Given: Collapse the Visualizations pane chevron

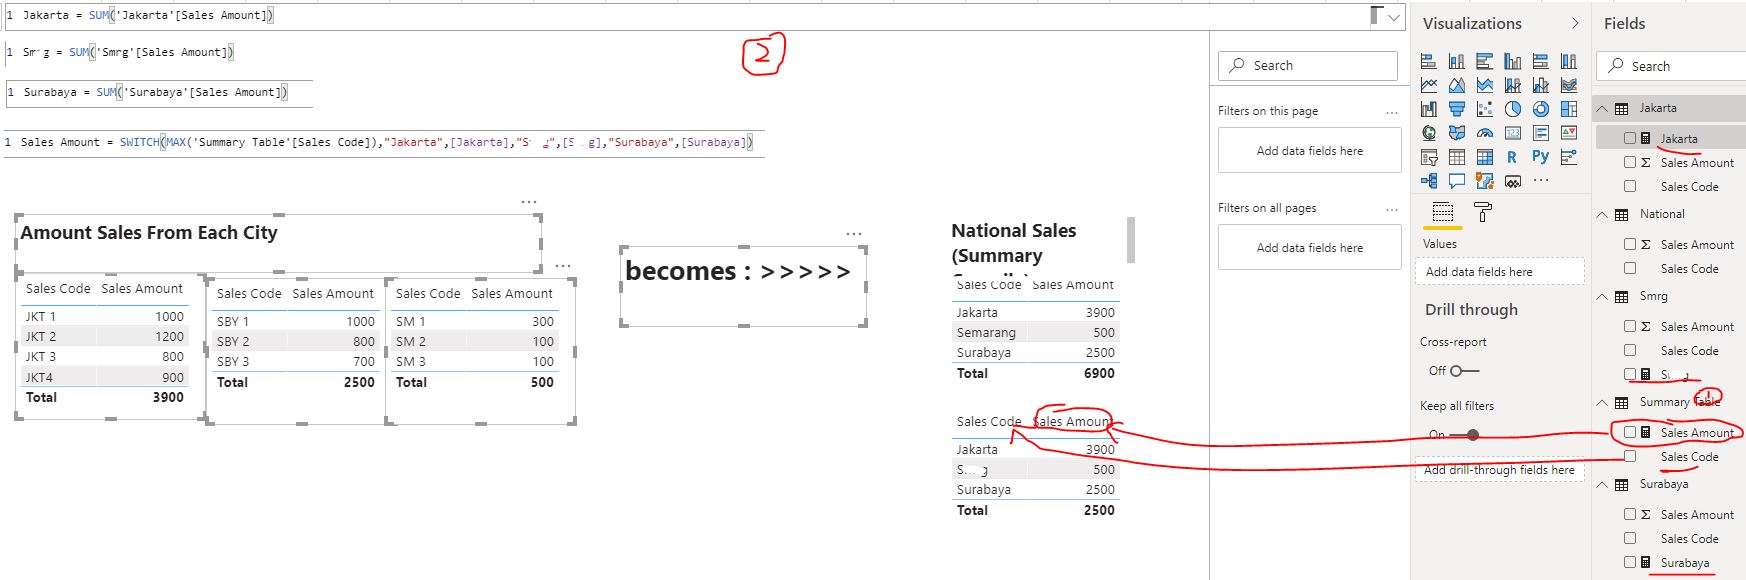Looking at the screenshot, I should pyautogui.click(x=1575, y=23).
